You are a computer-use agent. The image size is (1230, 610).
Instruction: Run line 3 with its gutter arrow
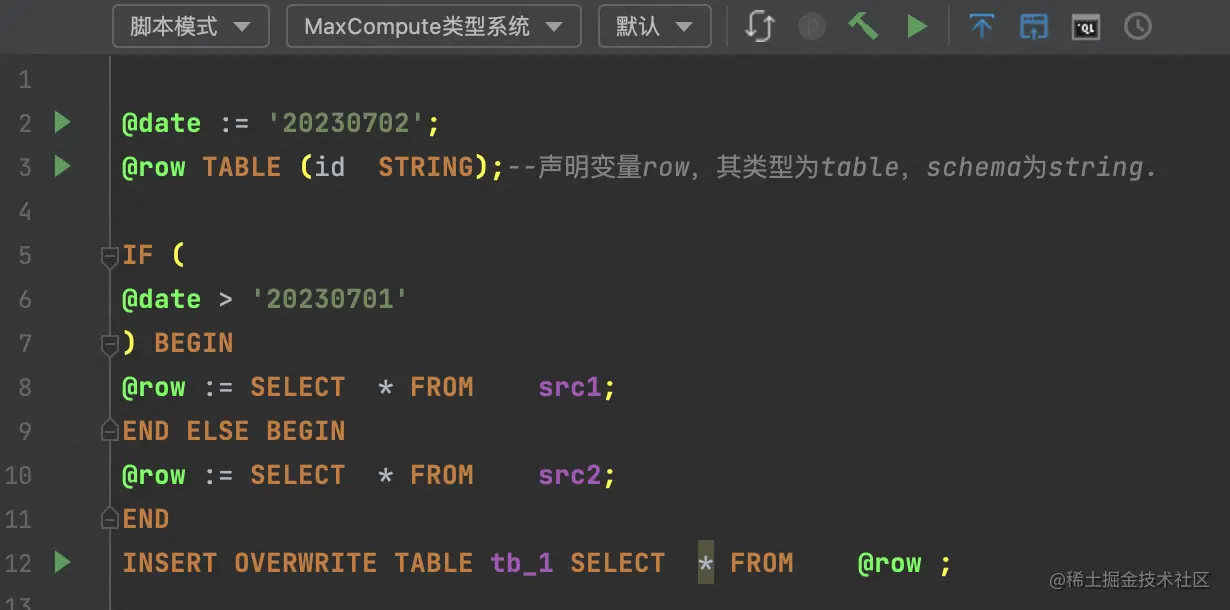(x=63, y=166)
